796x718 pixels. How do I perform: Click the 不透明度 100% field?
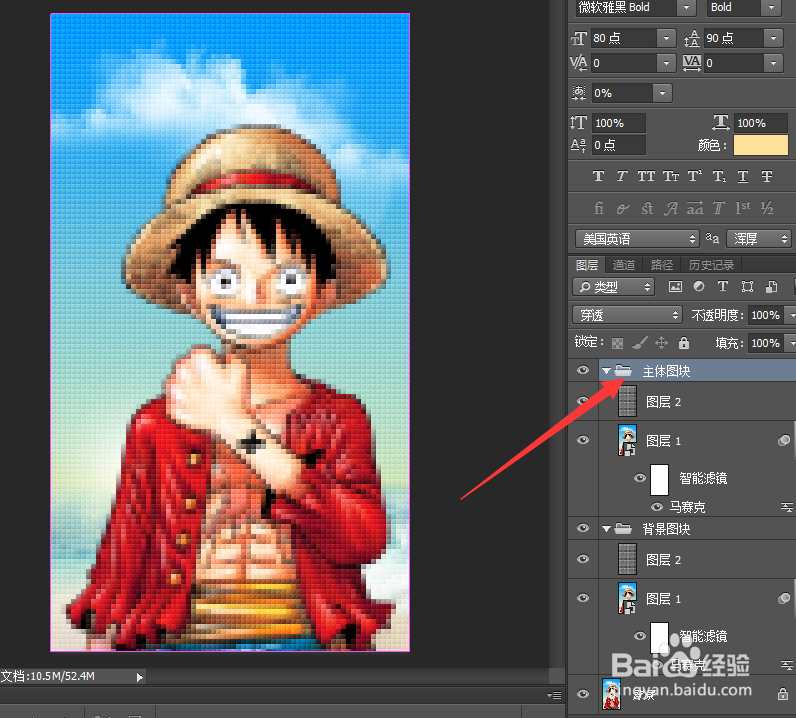765,315
